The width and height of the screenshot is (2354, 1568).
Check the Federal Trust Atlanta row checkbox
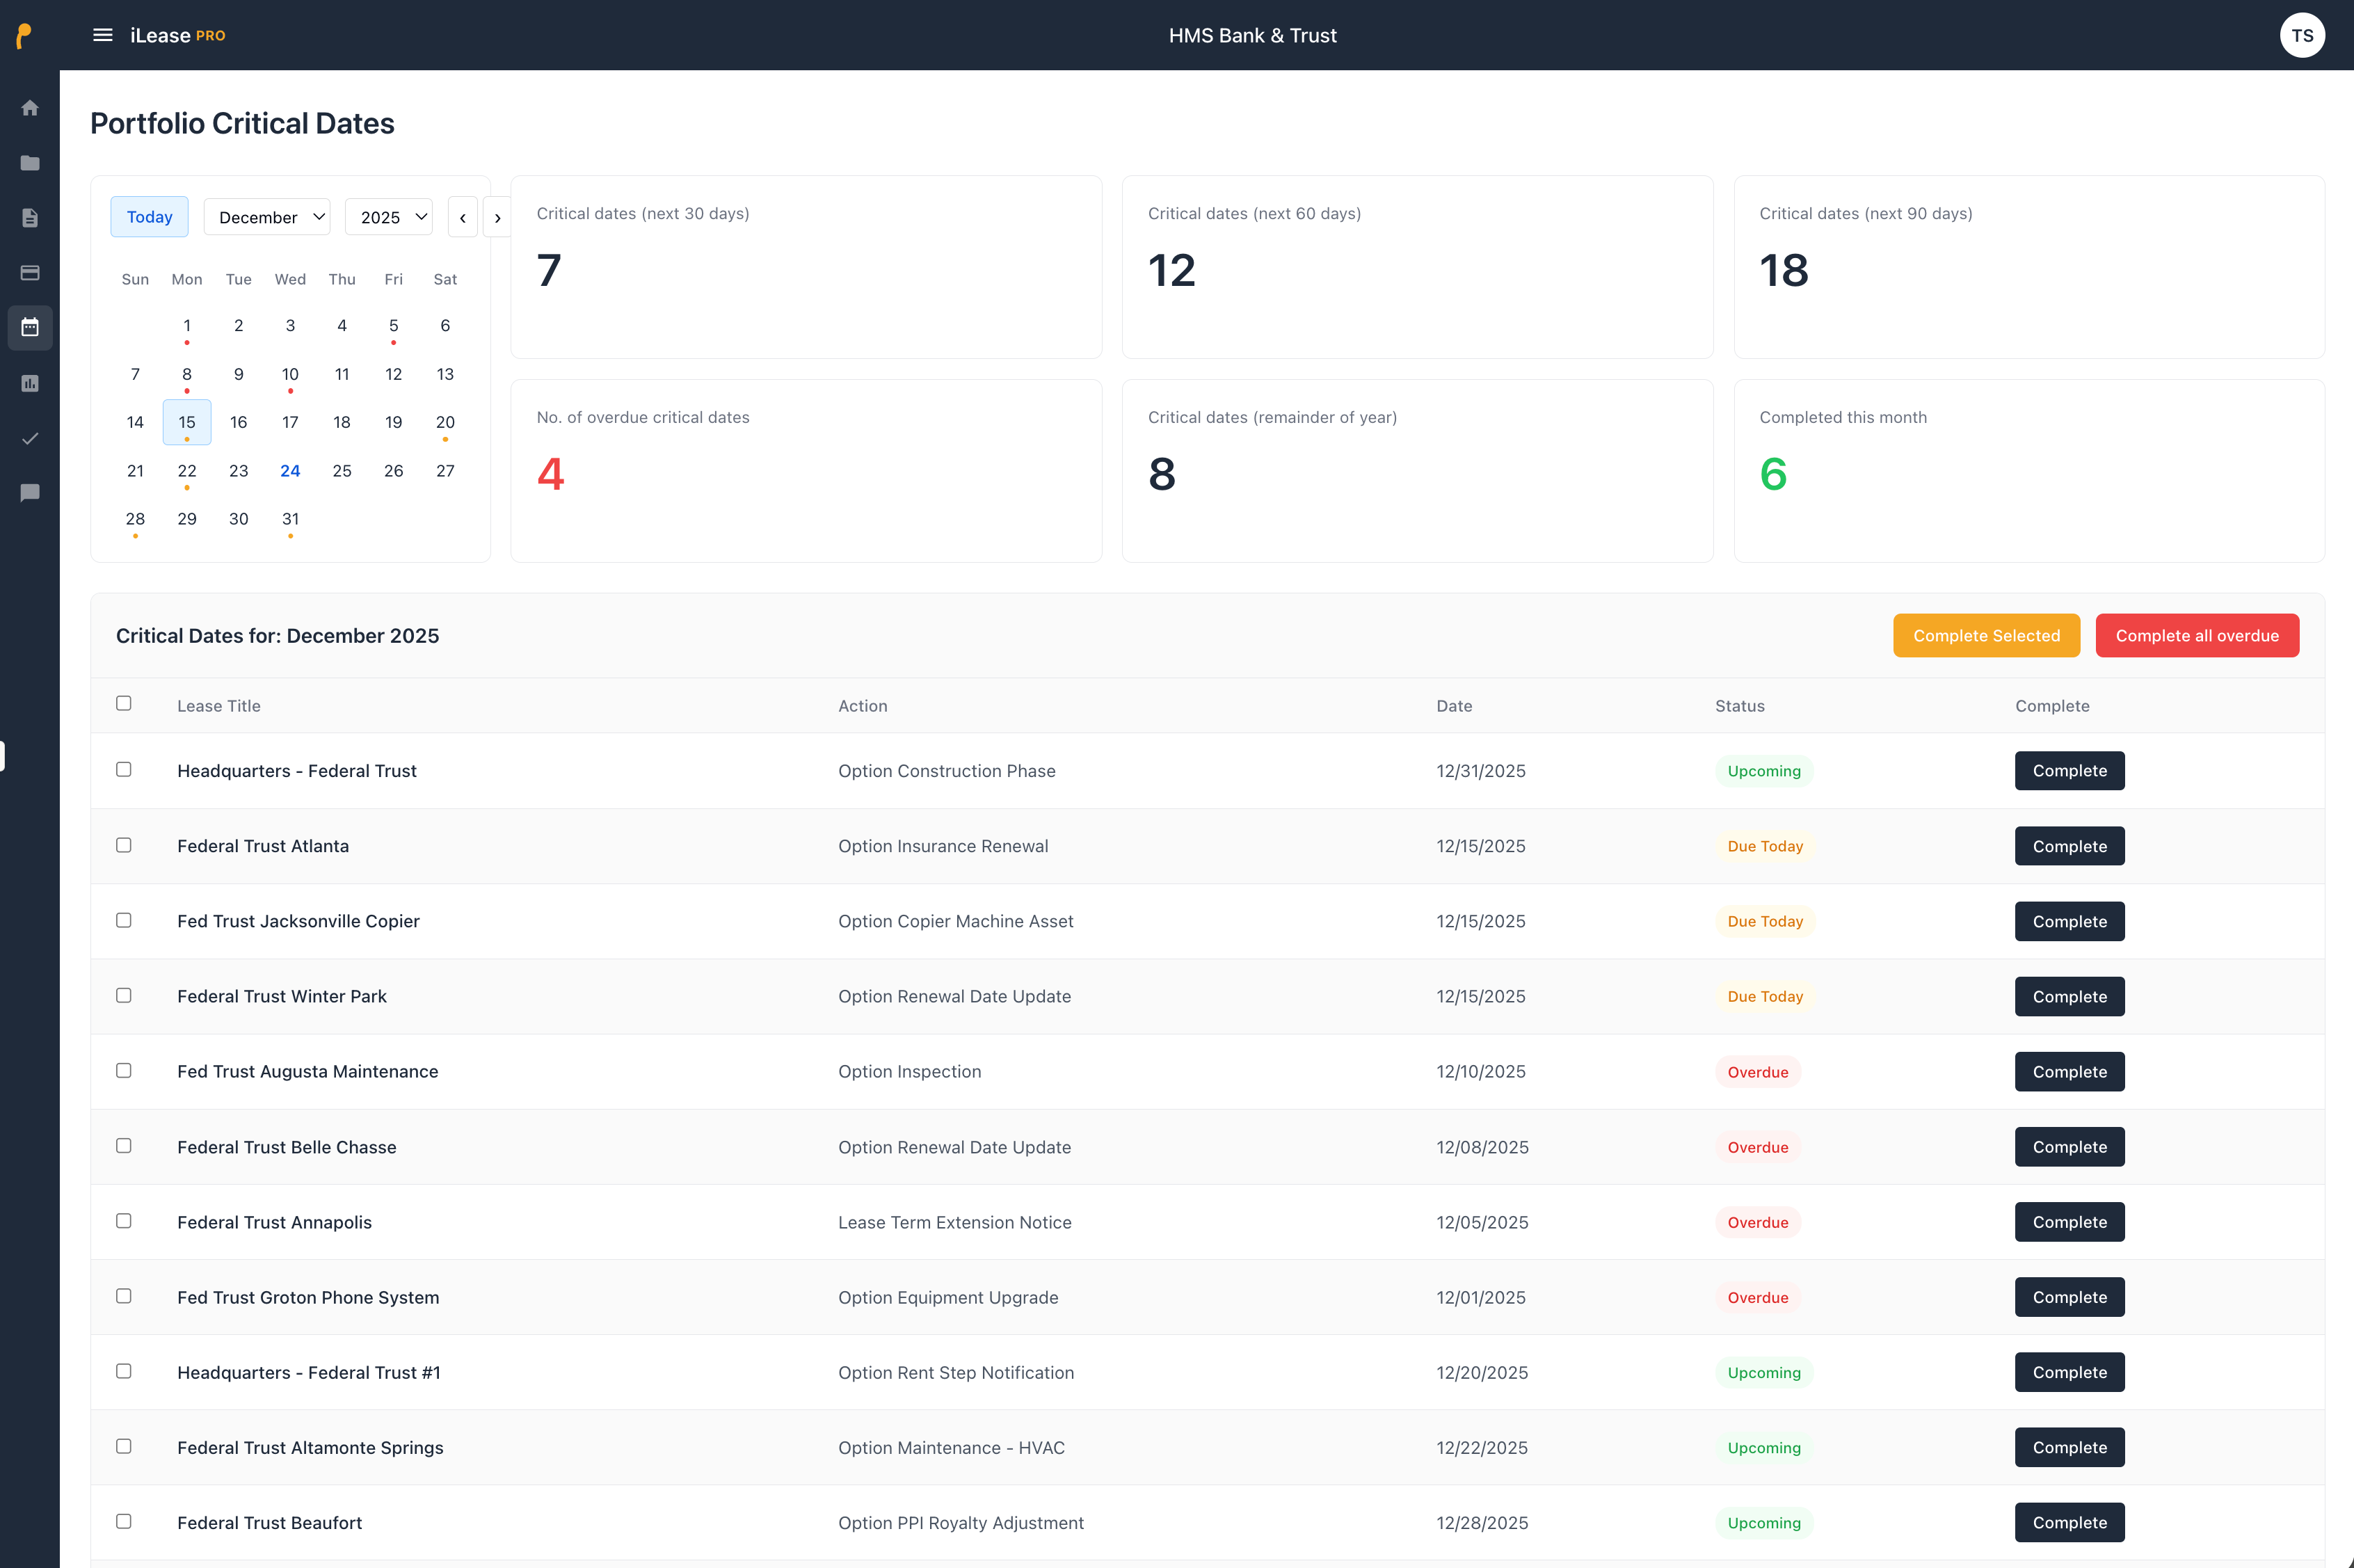click(124, 845)
